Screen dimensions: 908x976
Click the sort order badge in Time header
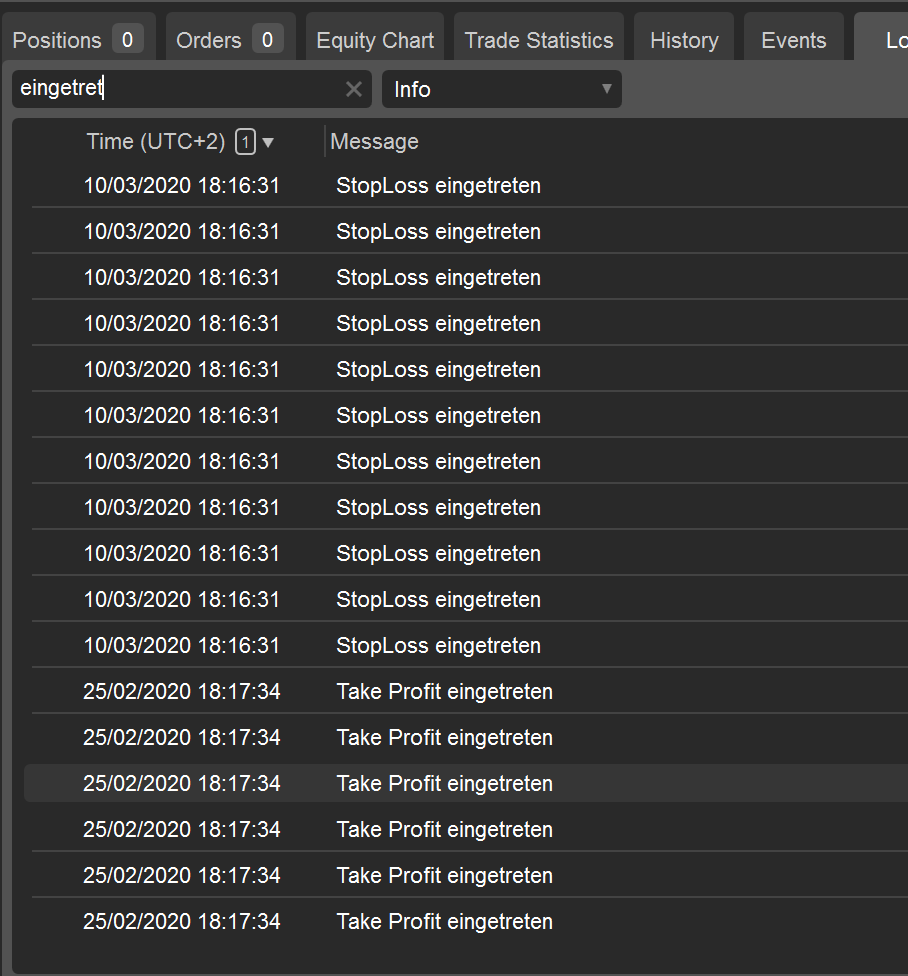(x=245, y=142)
